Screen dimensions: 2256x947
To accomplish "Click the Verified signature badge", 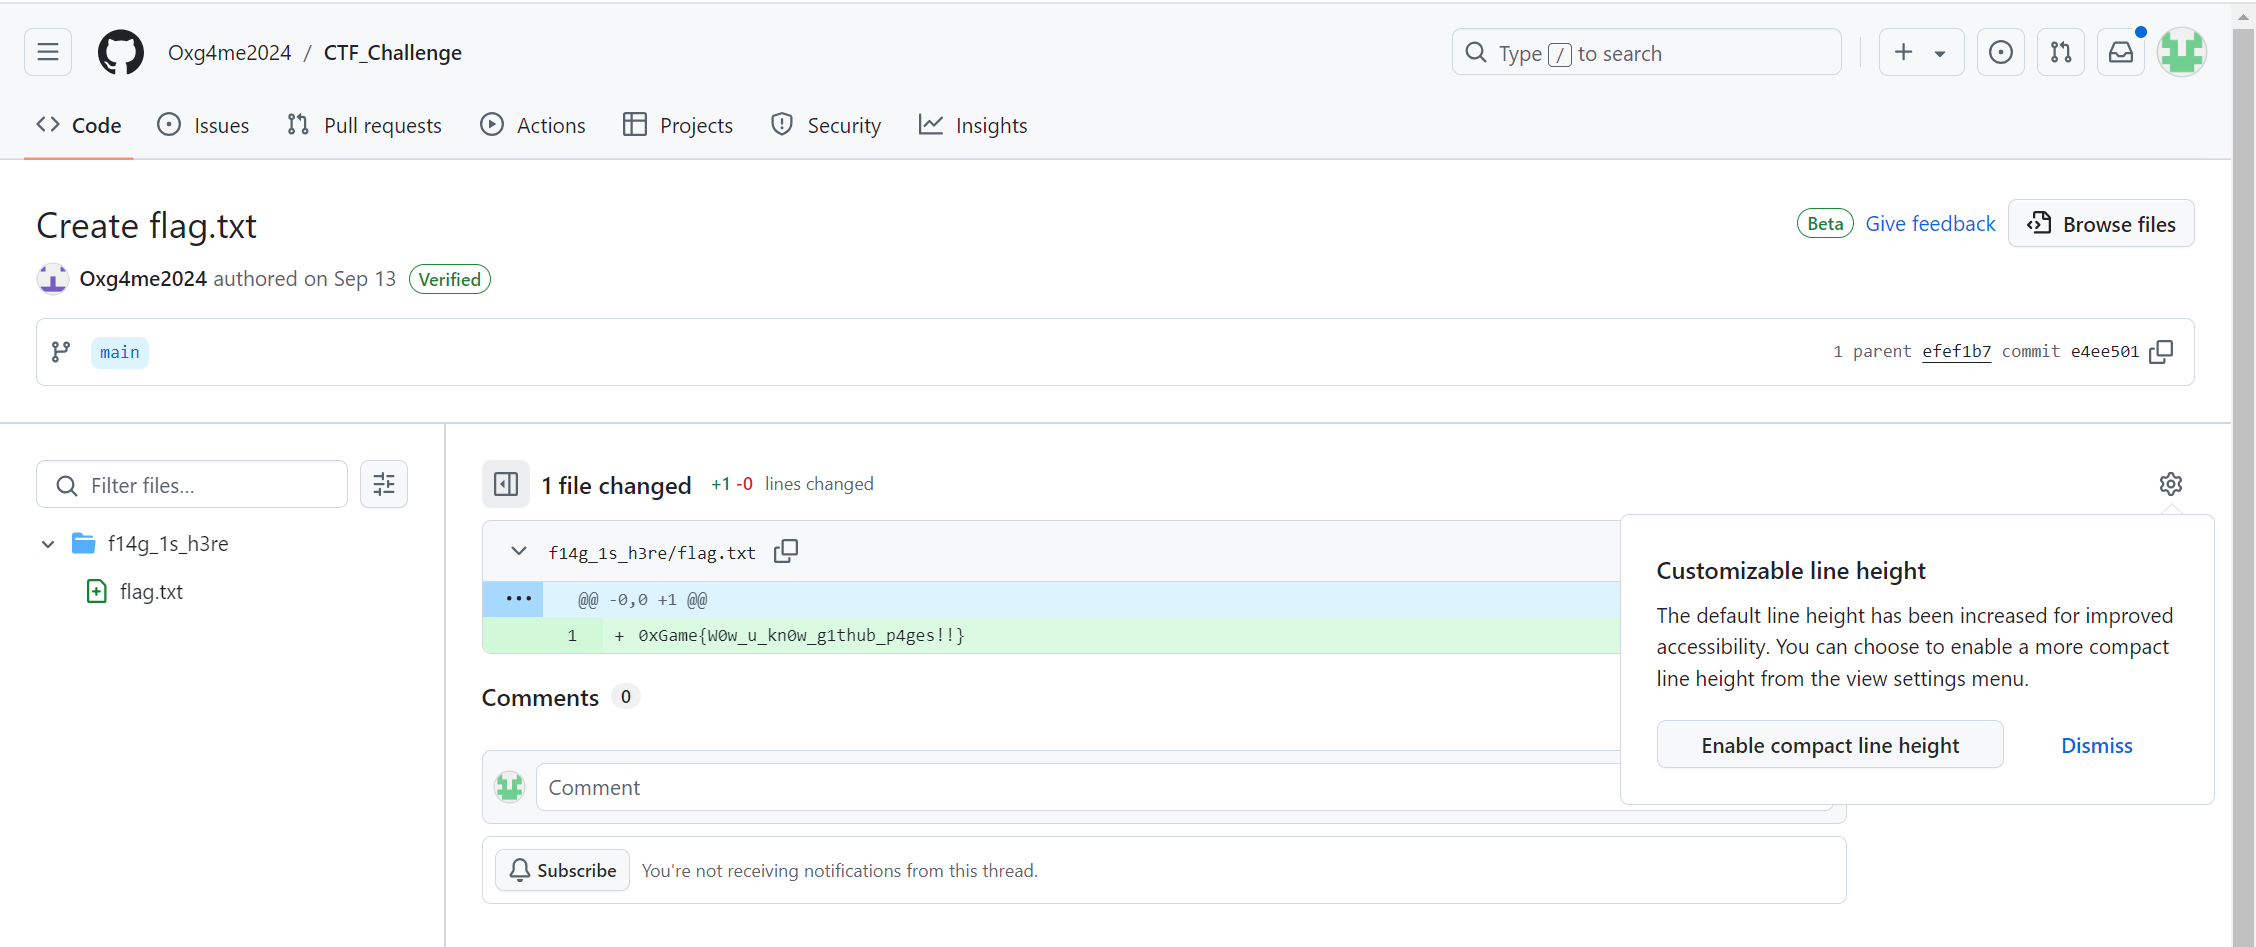I will [449, 279].
